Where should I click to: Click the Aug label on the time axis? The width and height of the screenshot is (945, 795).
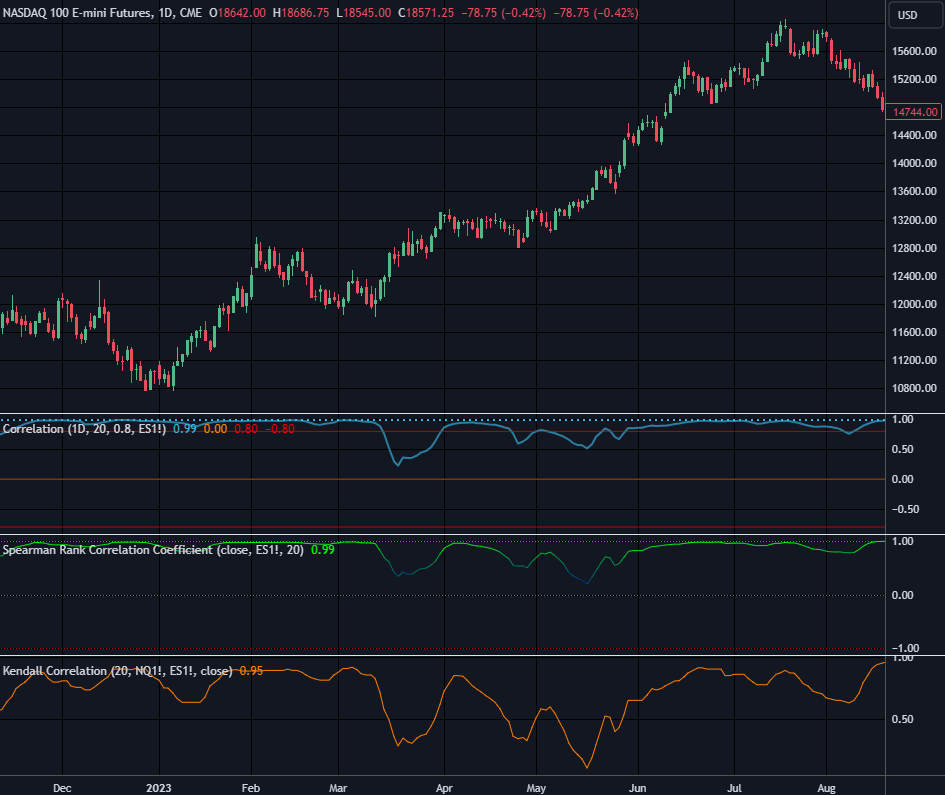[826, 788]
